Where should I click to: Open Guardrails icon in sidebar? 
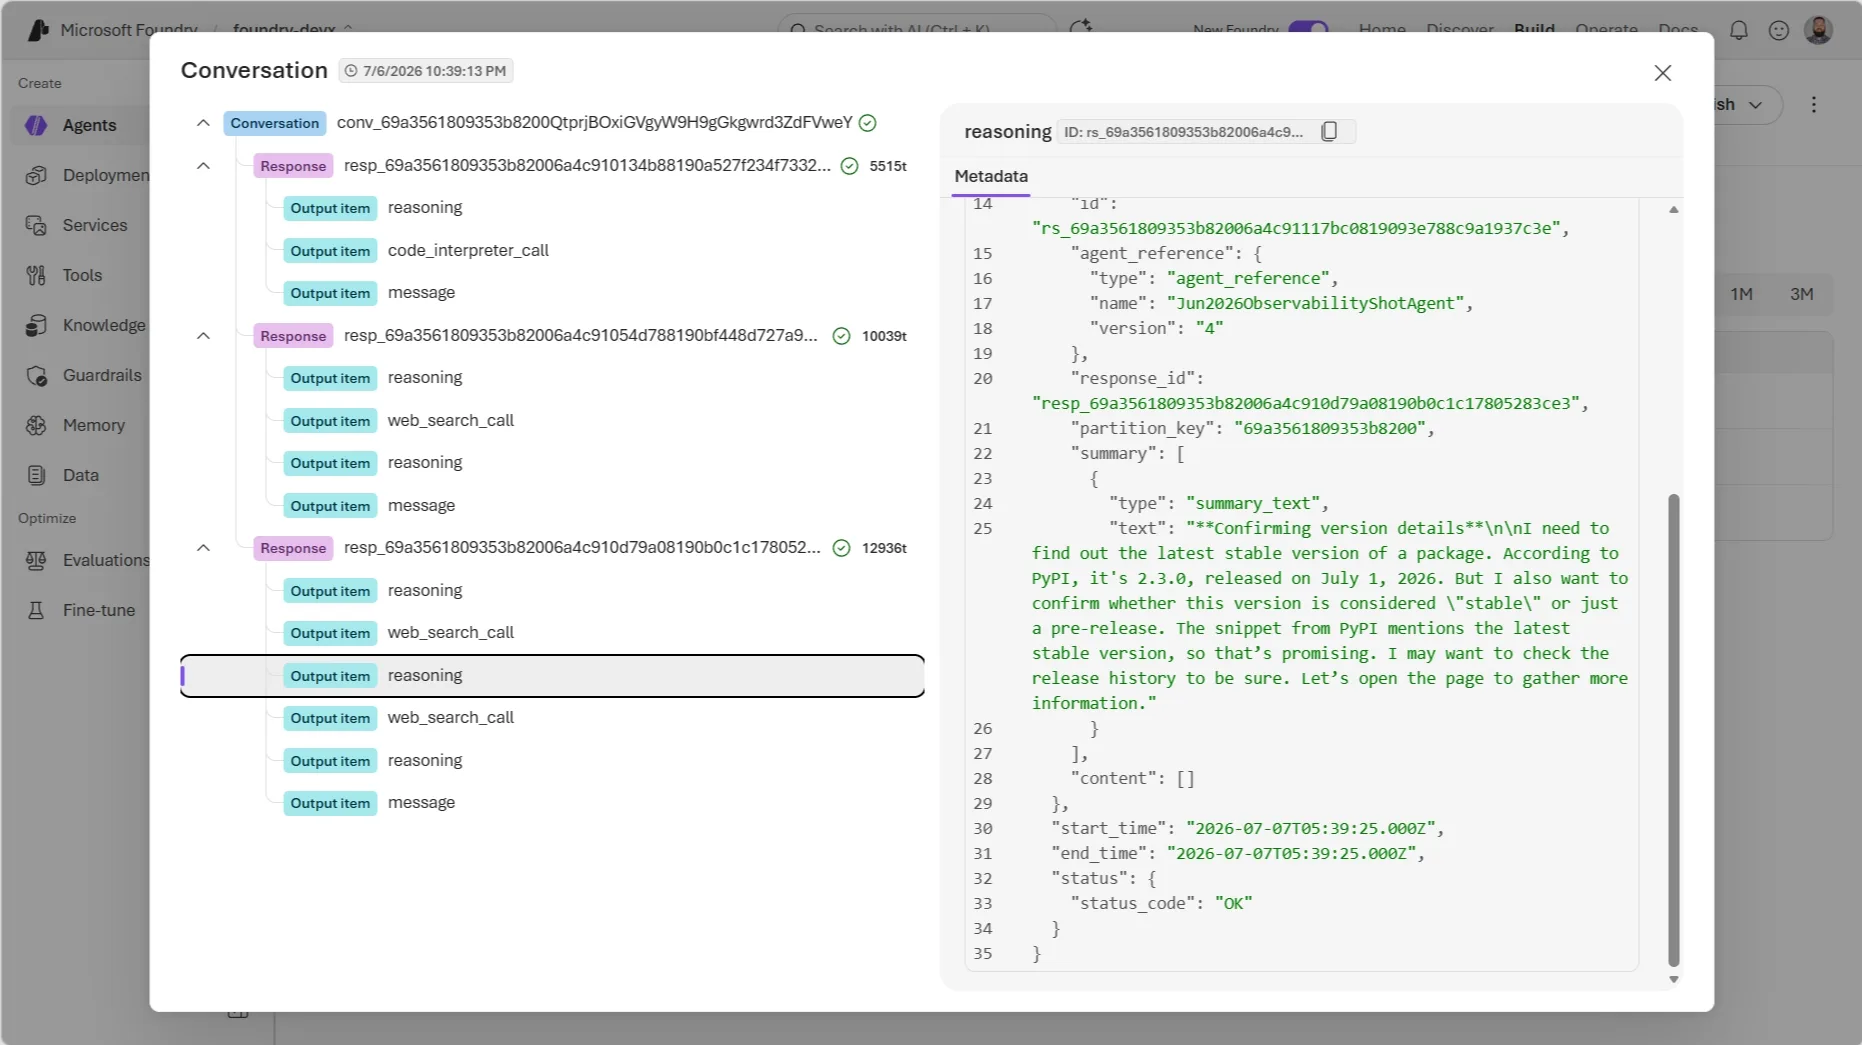(36, 375)
